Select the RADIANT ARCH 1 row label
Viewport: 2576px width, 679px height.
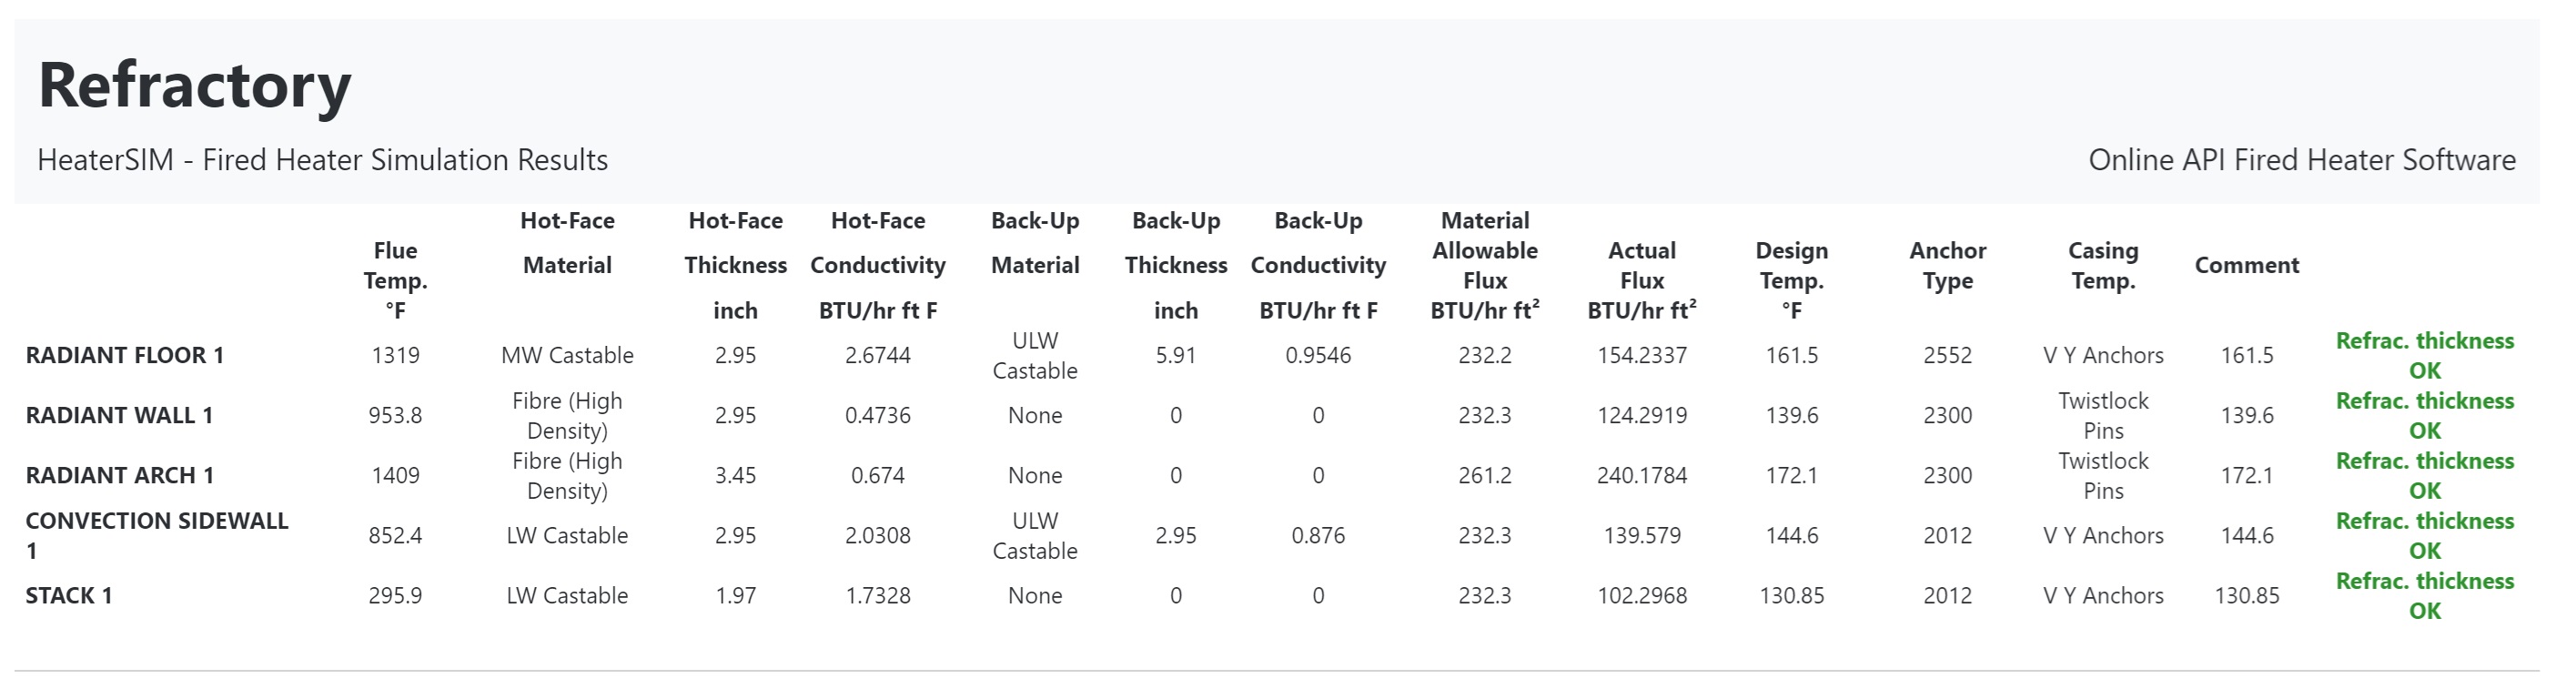tap(119, 475)
